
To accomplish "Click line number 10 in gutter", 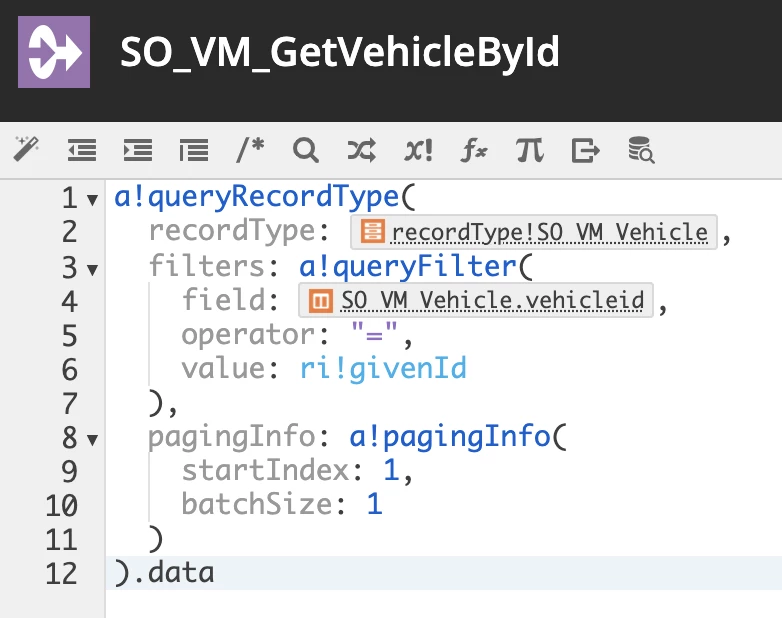I will (61, 505).
